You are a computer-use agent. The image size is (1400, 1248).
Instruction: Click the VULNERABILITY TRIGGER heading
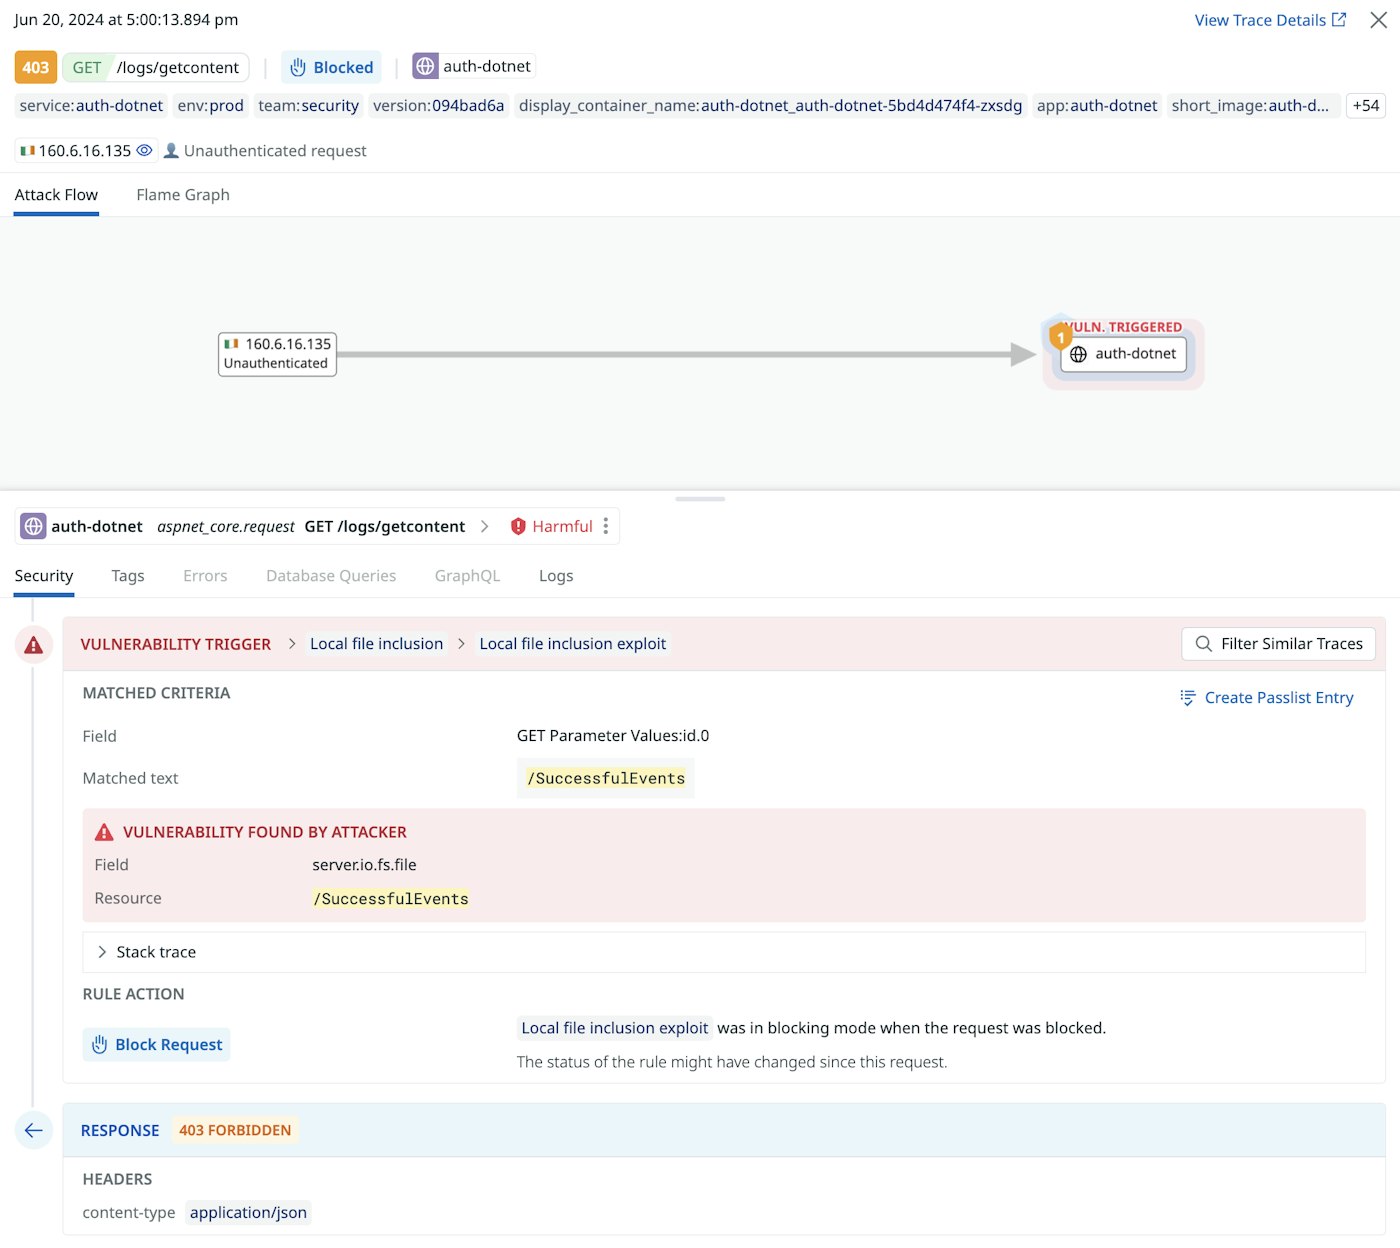[x=175, y=644]
